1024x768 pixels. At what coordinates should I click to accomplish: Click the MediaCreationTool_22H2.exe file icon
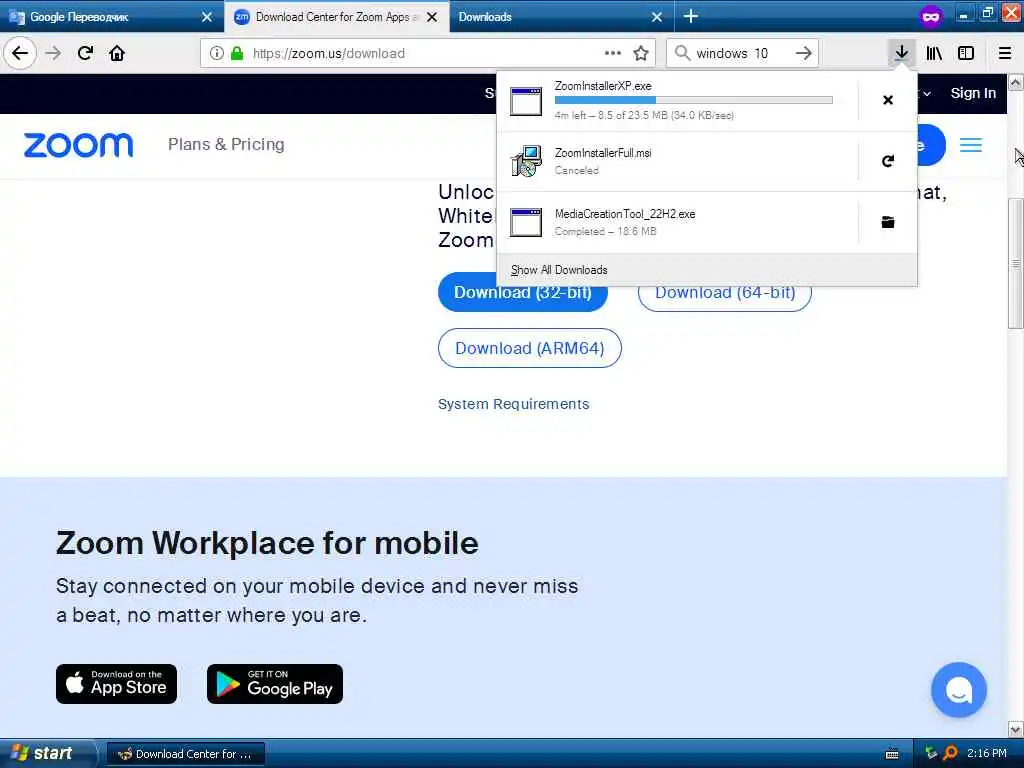pos(526,222)
